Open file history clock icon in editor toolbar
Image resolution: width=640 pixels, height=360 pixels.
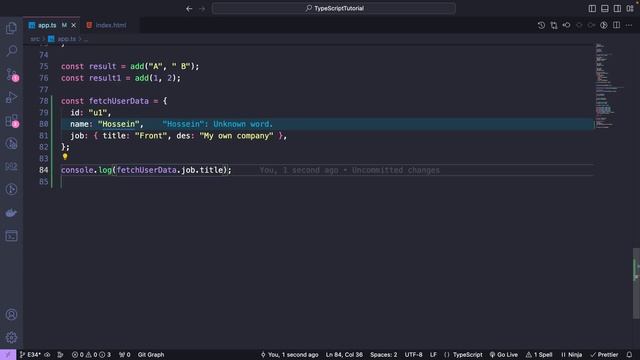tap(541, 25)
